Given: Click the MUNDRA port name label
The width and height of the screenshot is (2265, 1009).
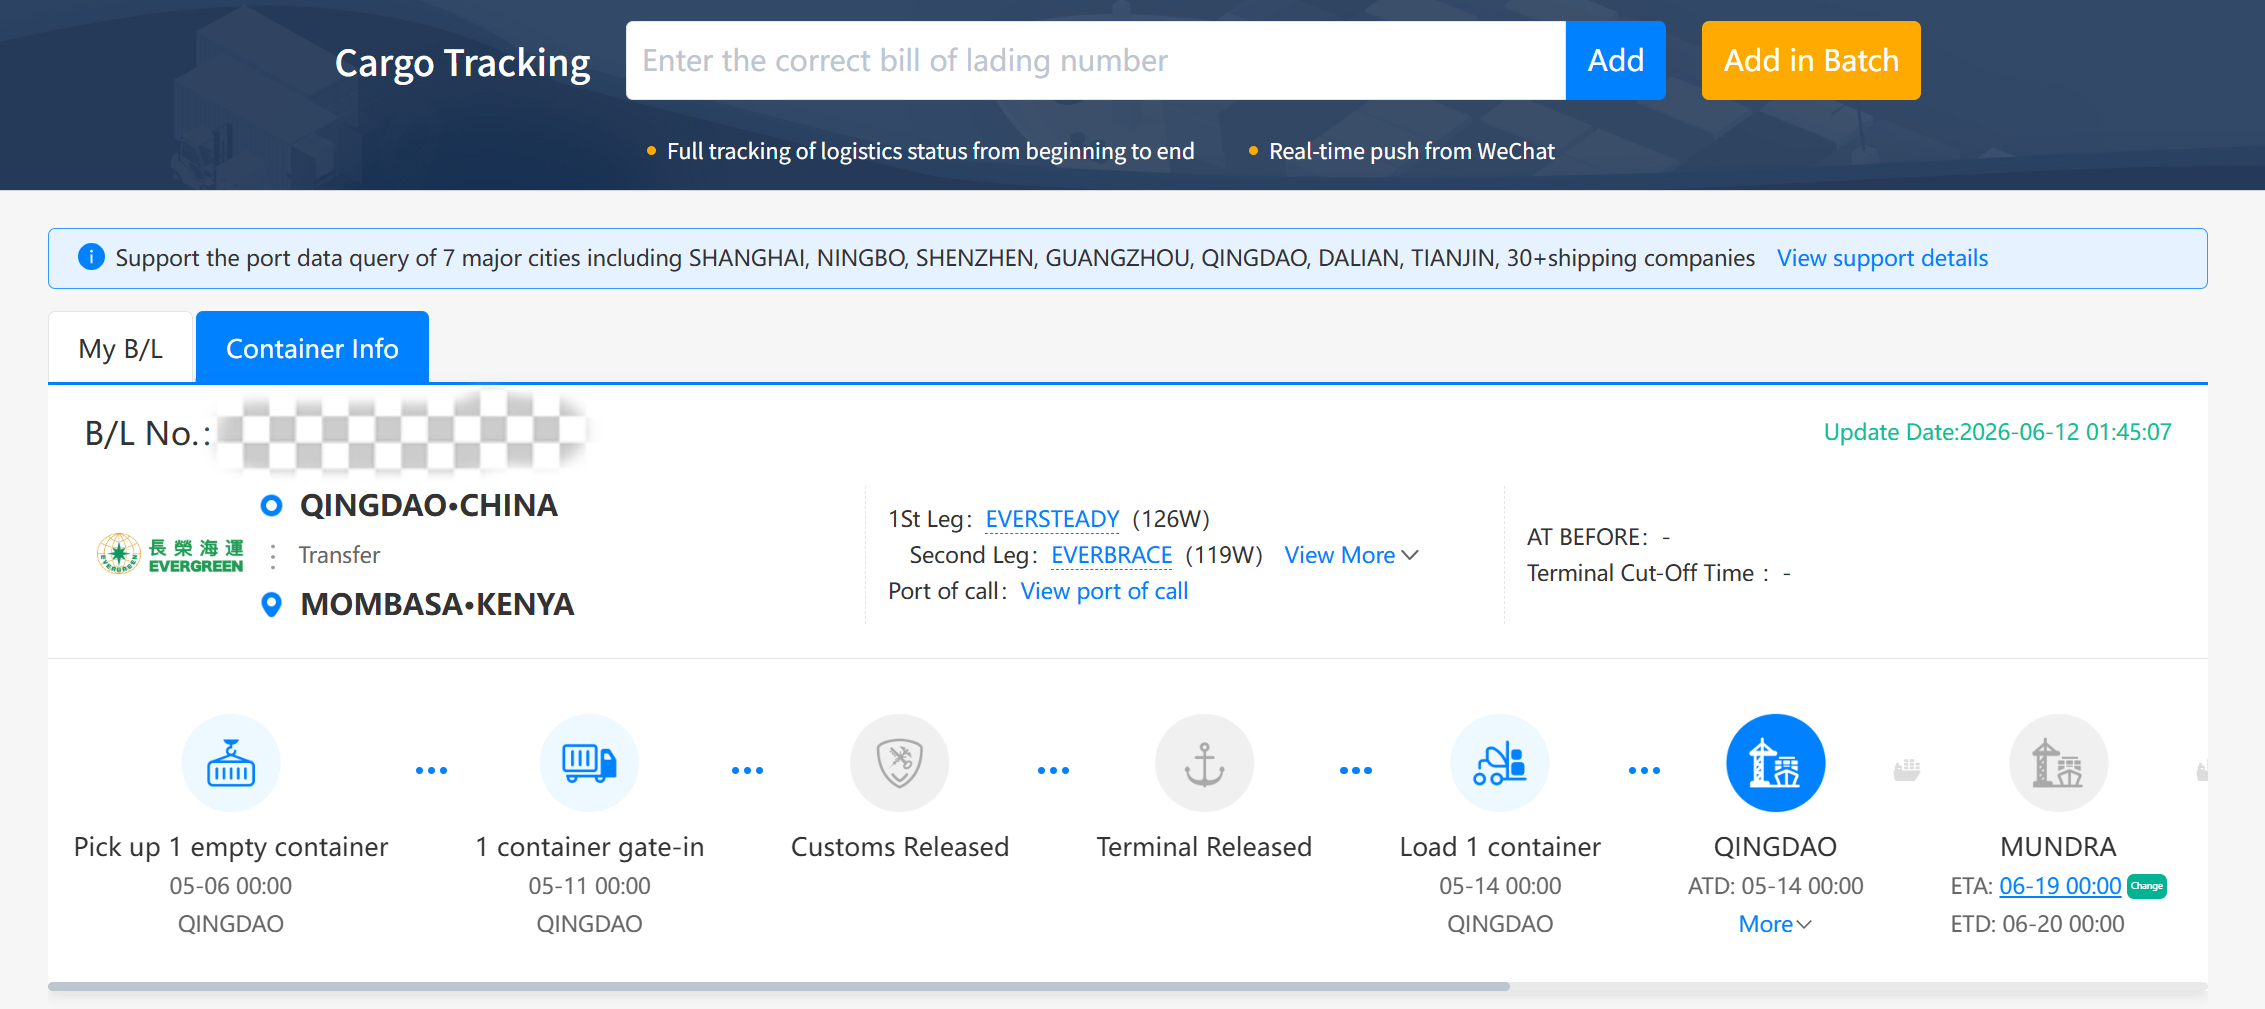Looking at the screenshot, I should [2058, 847].
